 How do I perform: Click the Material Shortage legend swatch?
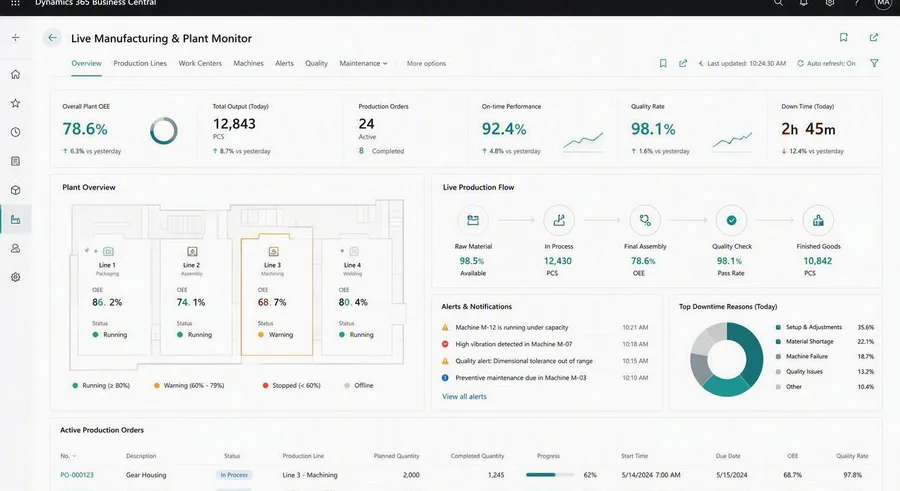(x=778, y=342)
